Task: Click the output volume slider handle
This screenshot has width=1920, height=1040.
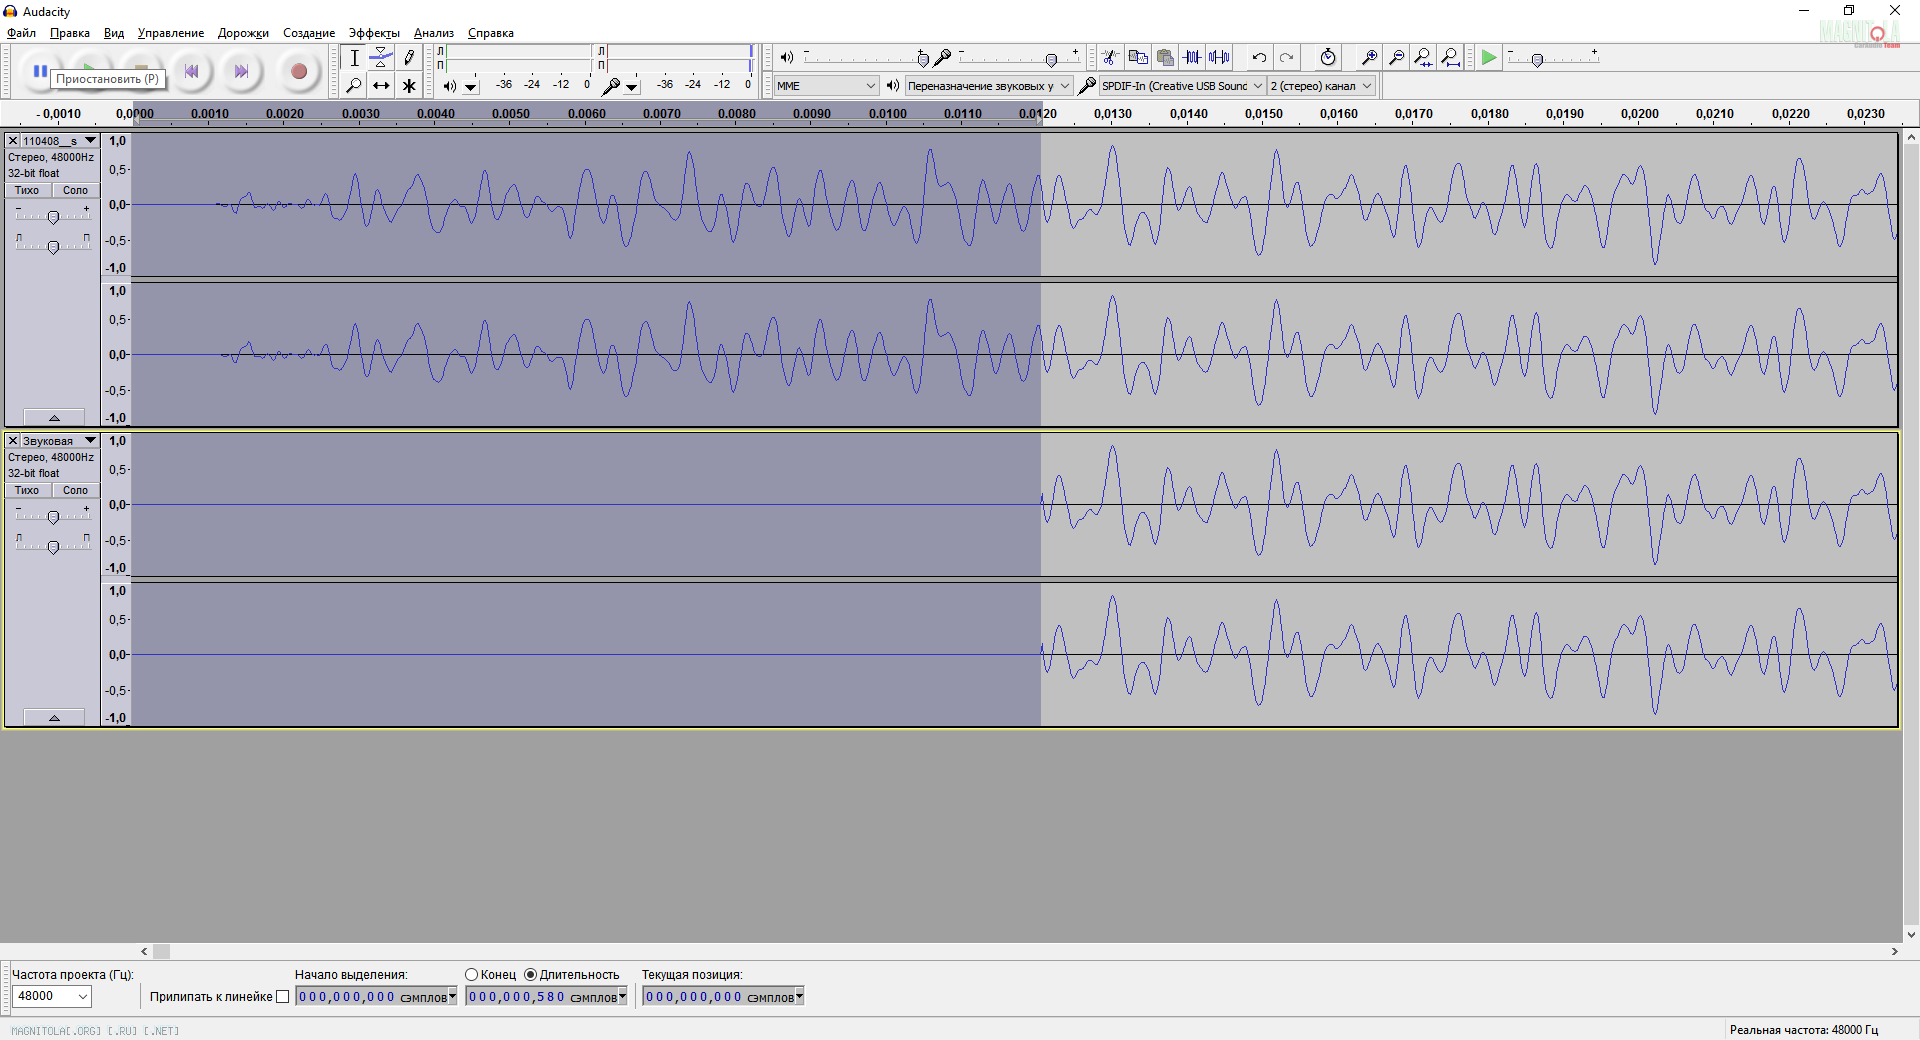Action: (x=922, y=60)
